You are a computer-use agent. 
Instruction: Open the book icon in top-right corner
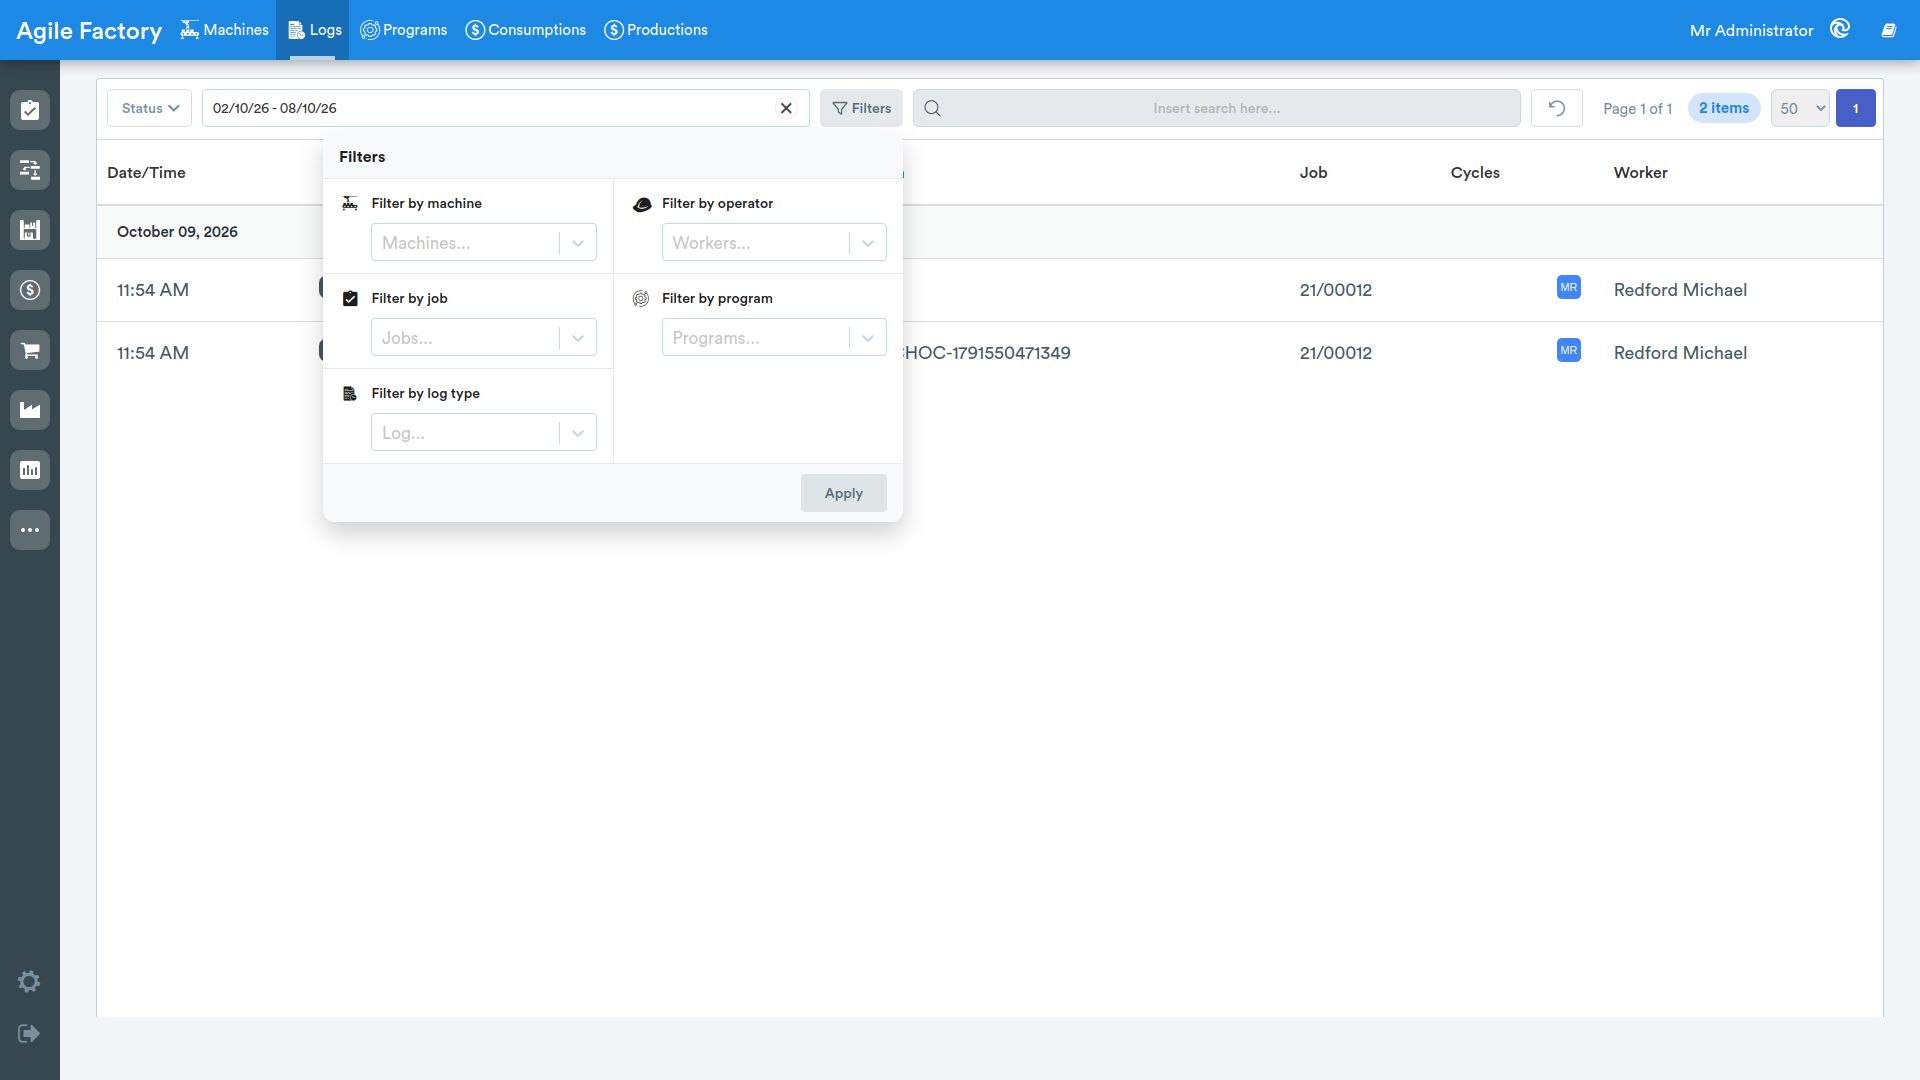(1889, 30)
